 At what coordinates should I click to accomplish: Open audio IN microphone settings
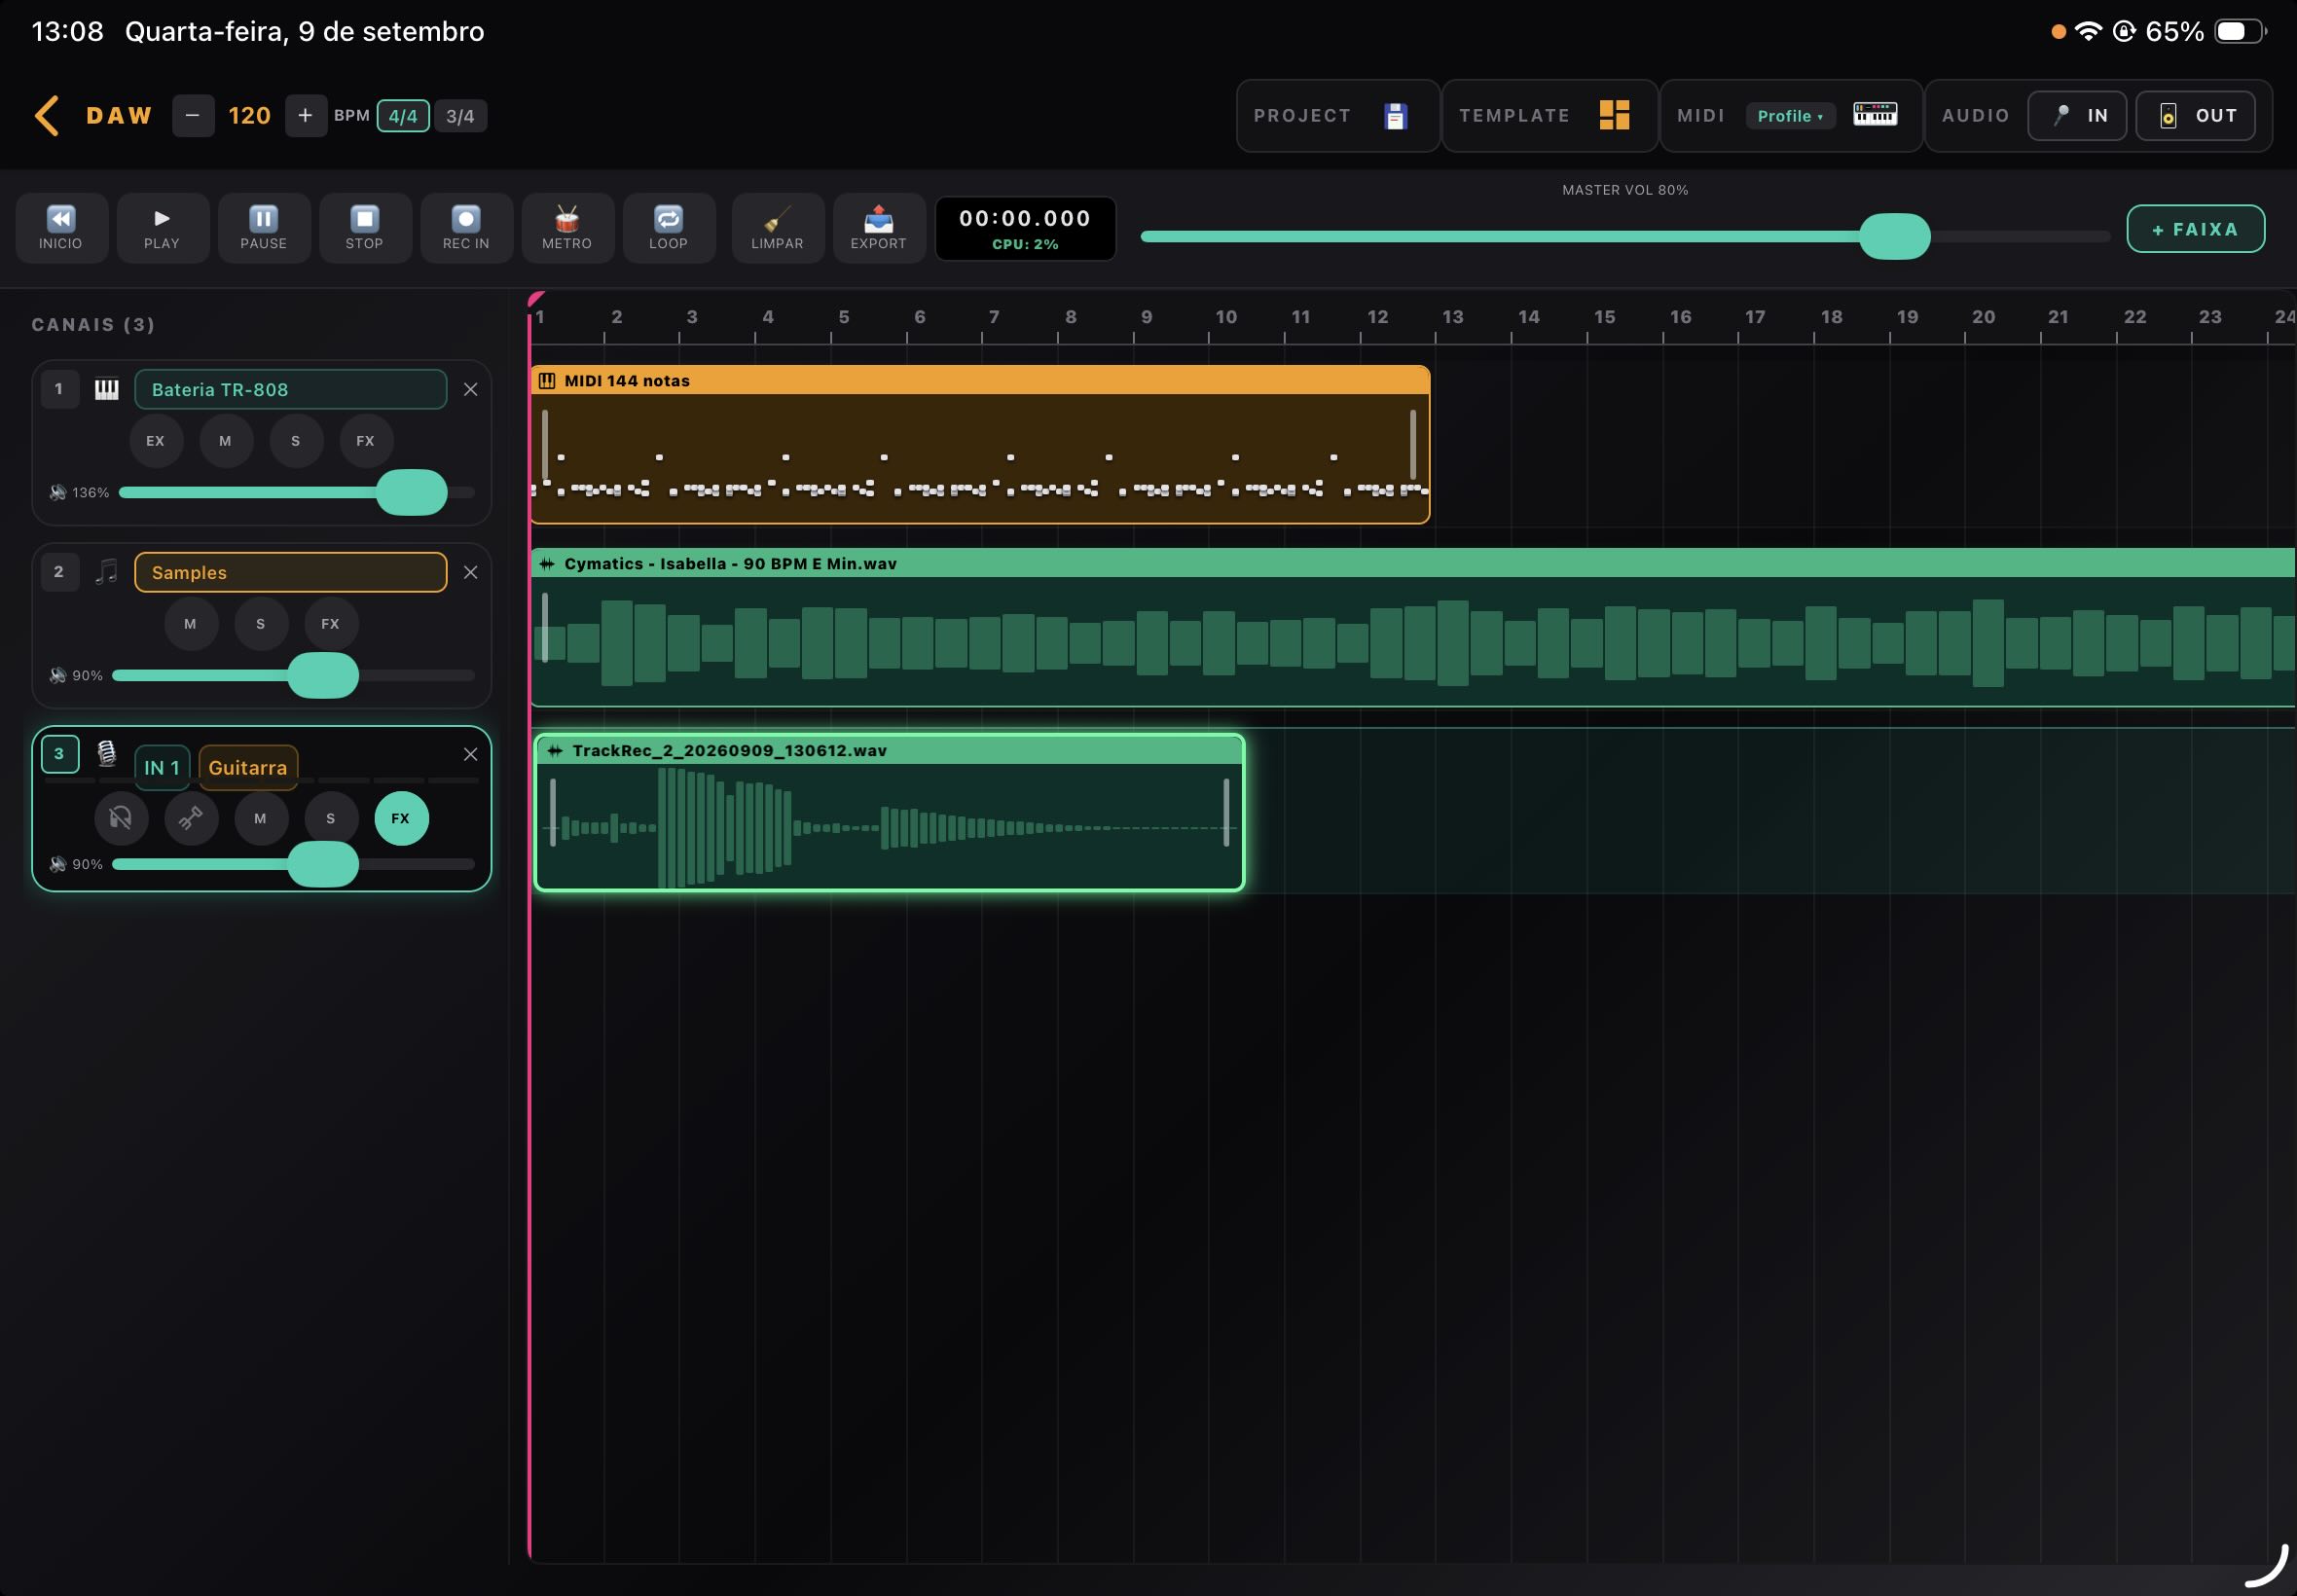[2077, 116]
